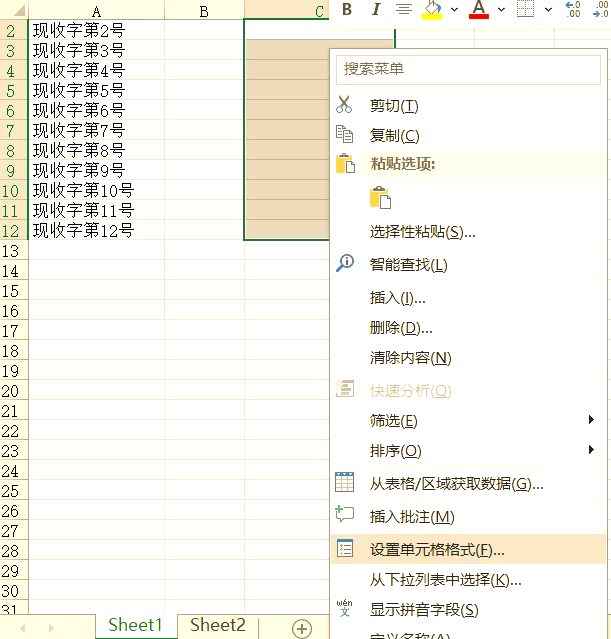Select column A header
This screenshot has width=611, height=639.
pos(96,10)
